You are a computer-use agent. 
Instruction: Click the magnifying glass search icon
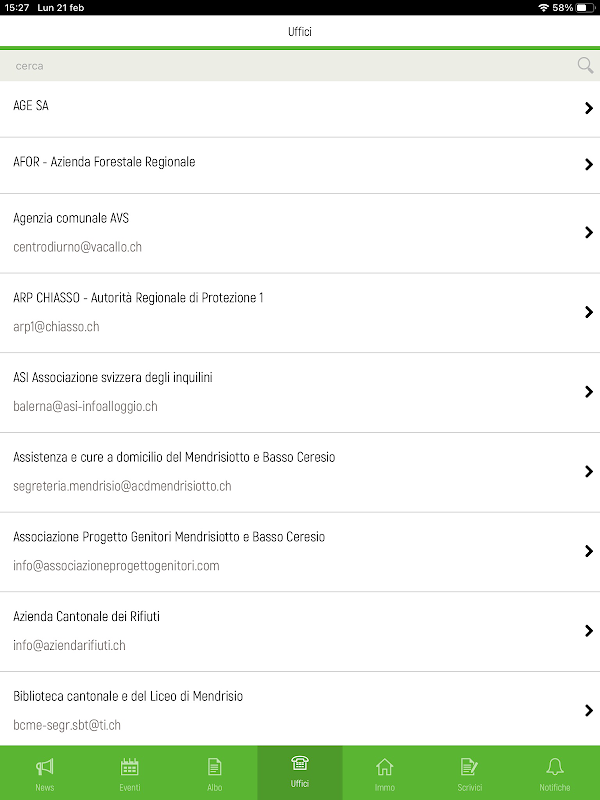click(x=585, y=66)
